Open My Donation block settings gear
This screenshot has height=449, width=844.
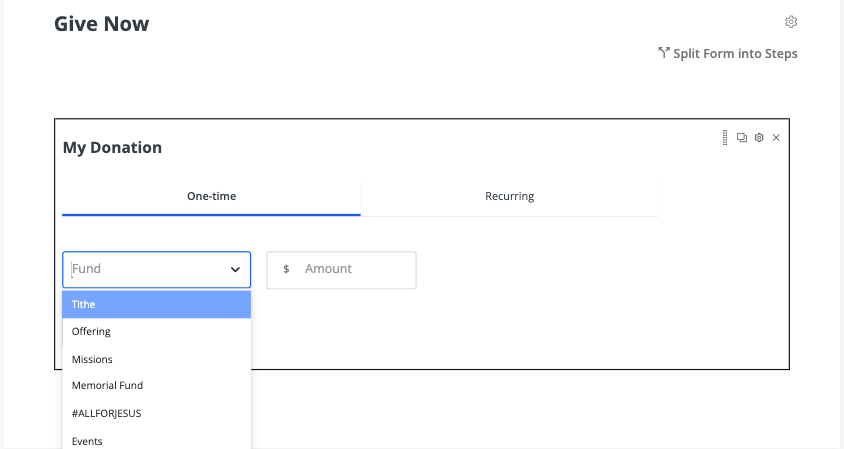pyautogui.click(x=759, y=137)
